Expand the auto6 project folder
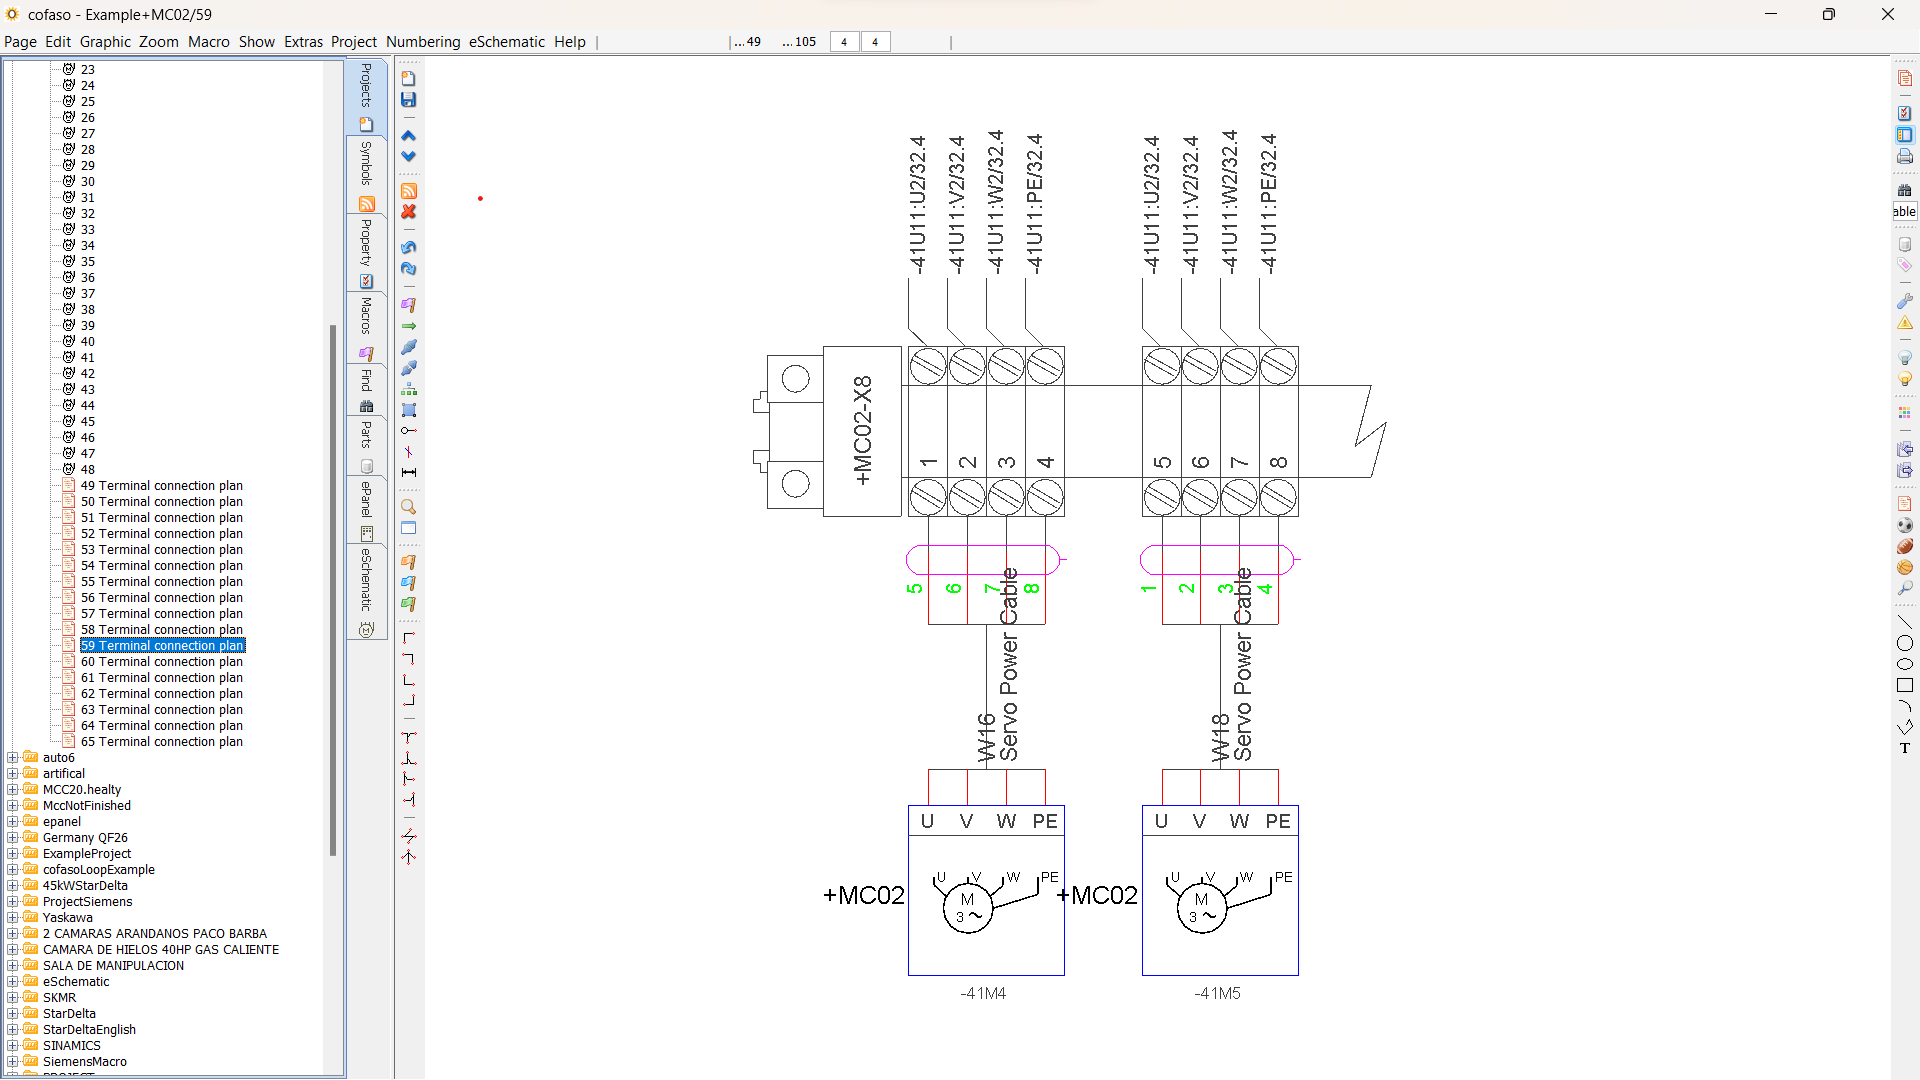The width and height of the screenshot is (1920, 1080). [x=13, y=758]
